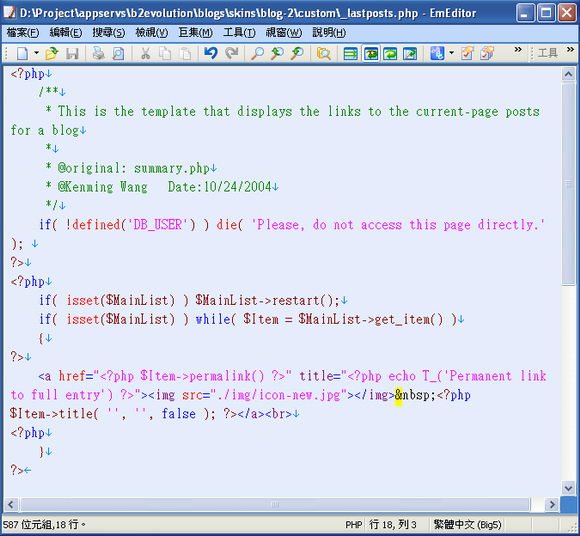The image size is (580, 536).
Task: Create a new file with the New icon
Action: point(22,54)
